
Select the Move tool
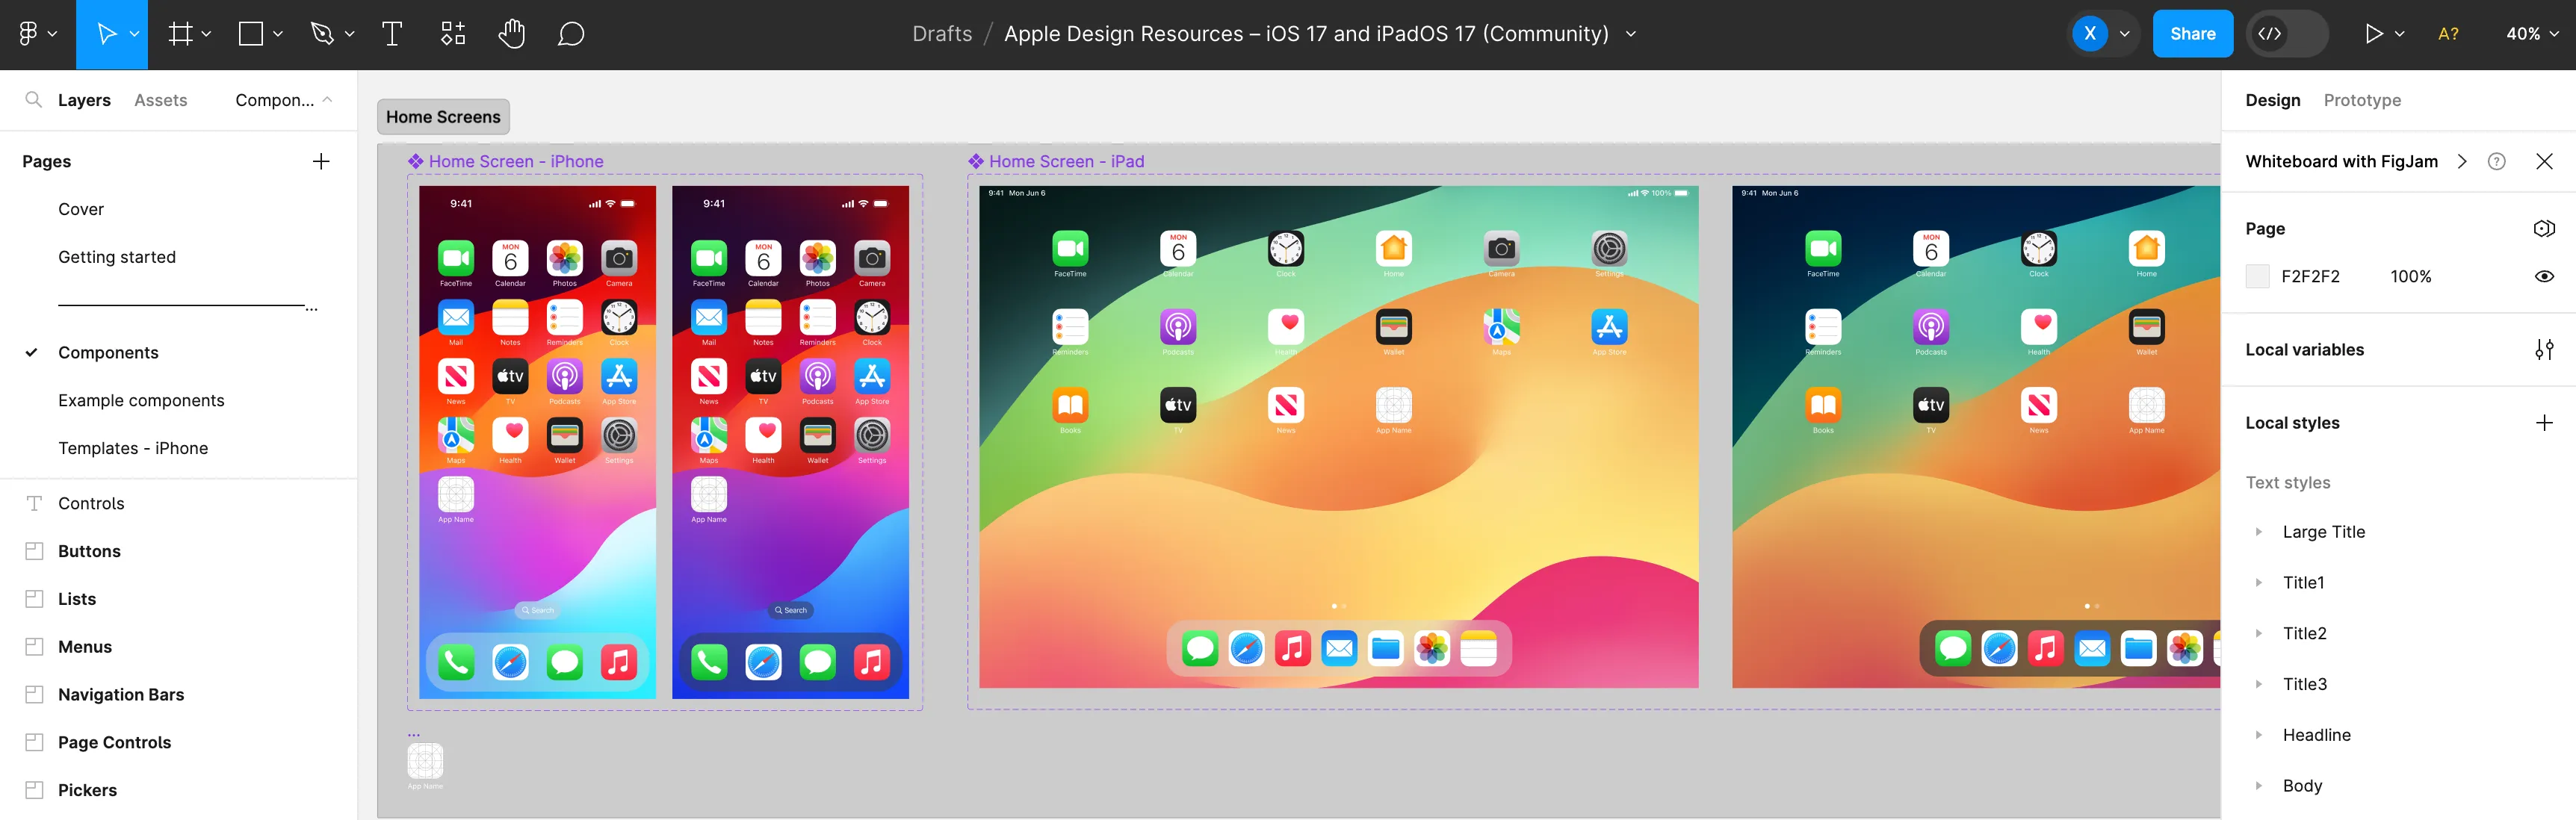pos(105,33)
